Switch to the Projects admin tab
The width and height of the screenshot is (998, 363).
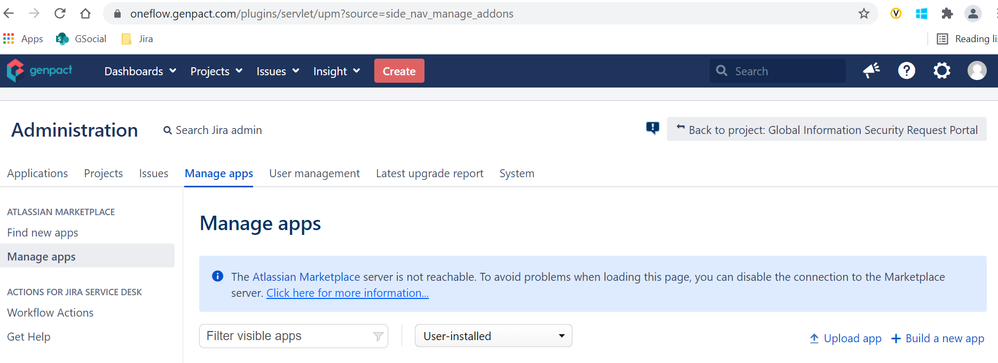tap(103, 173)
